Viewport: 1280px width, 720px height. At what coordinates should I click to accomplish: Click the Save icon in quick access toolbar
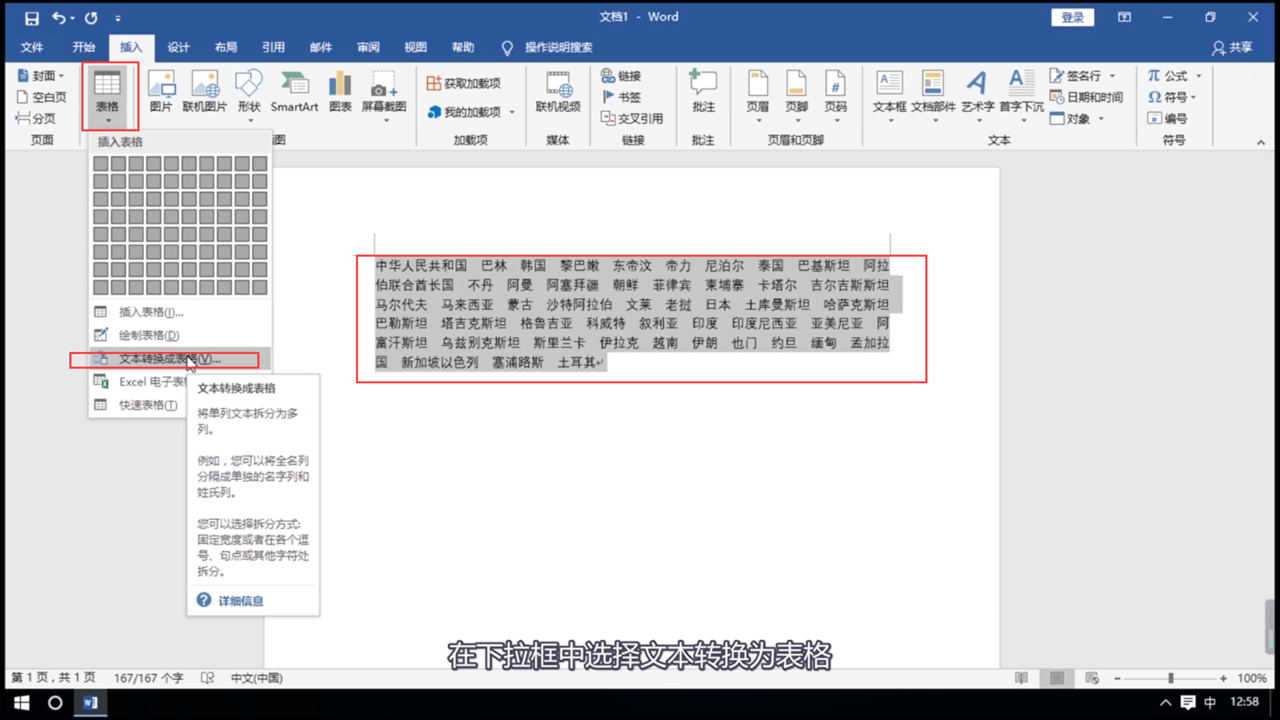(x=31, y=18)
